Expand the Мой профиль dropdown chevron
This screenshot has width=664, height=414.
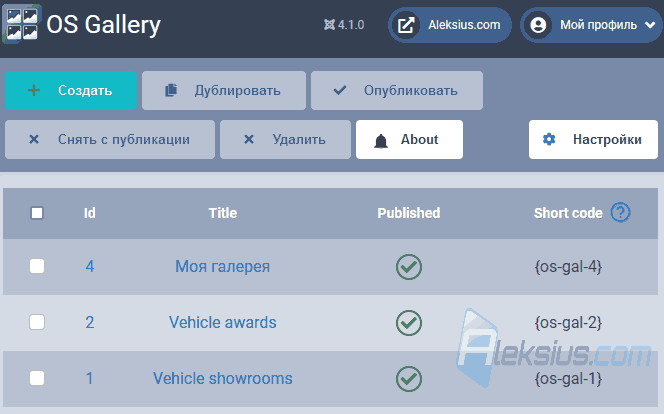click(650, 25)
